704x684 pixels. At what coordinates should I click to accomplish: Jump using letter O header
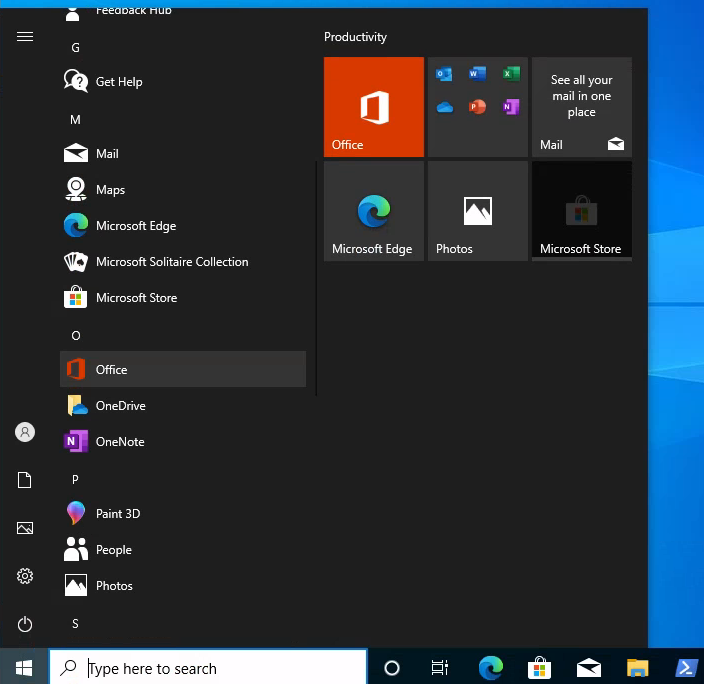[x=75, y=335]
